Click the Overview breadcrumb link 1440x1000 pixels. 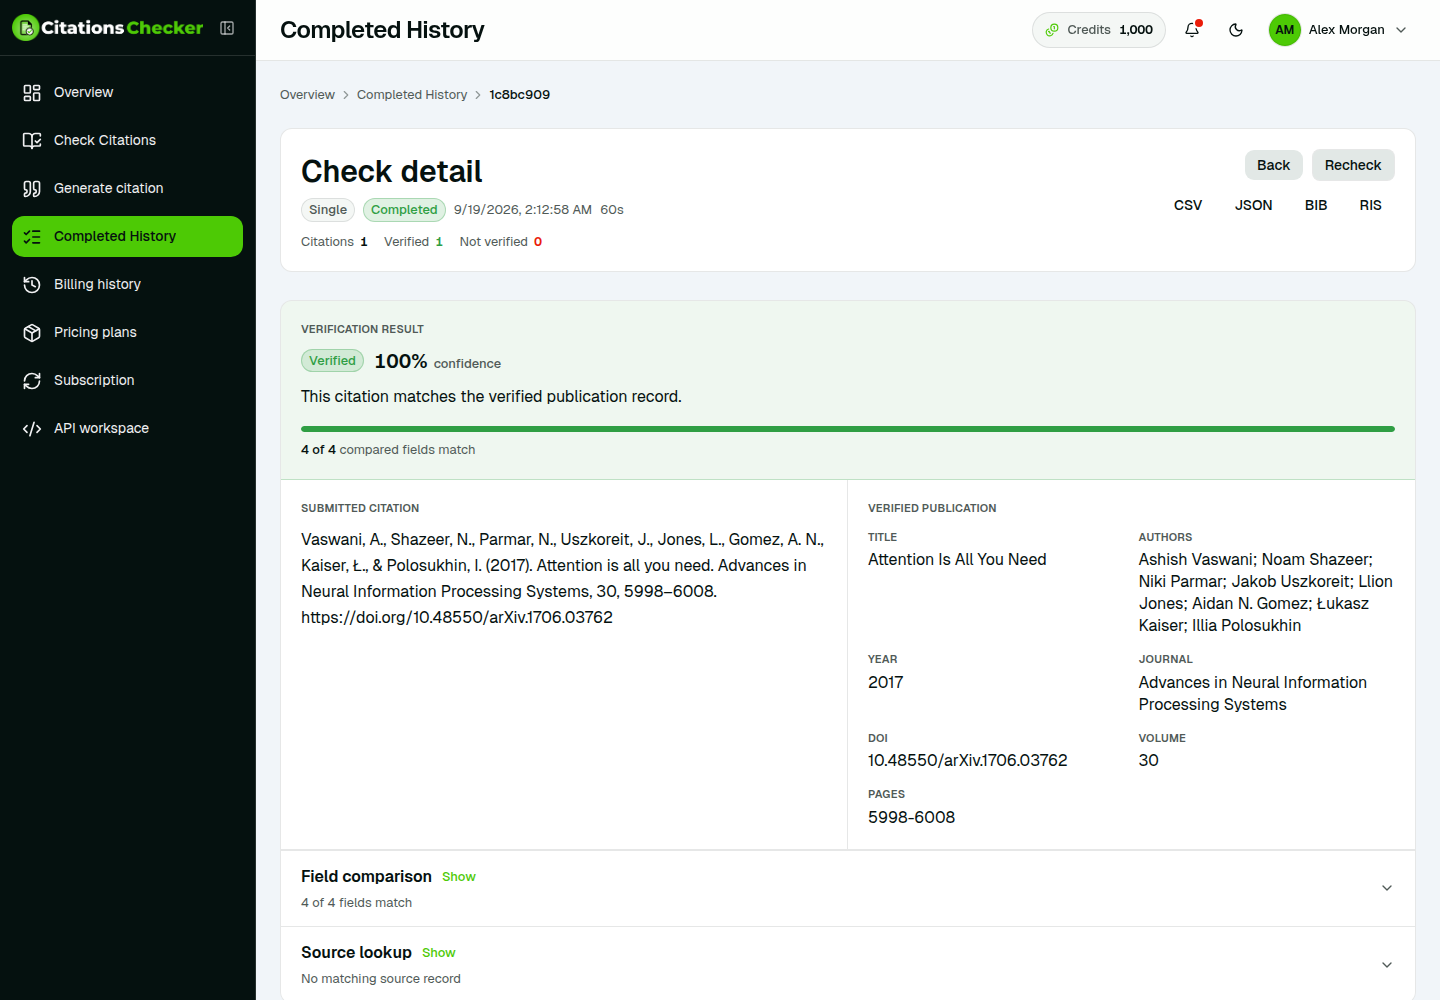click(307, 95)
